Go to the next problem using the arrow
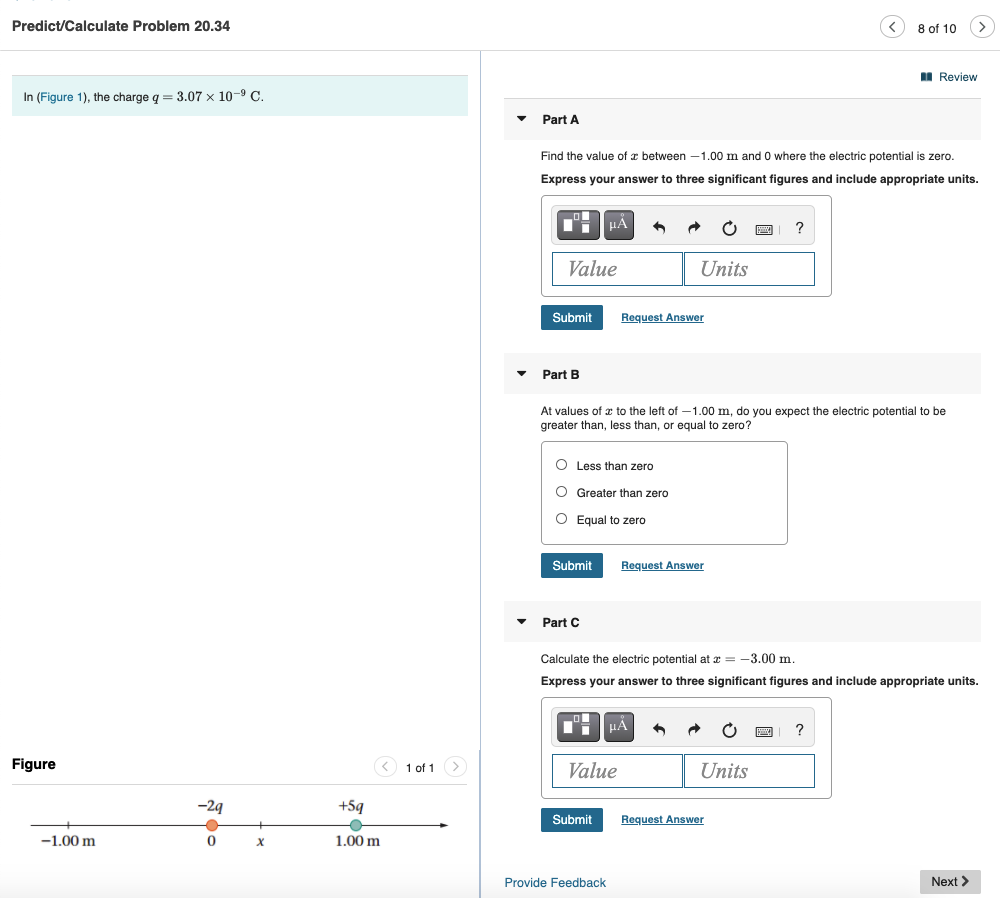The height and width of the screenshot is (898, 1000). click(980, 26)
